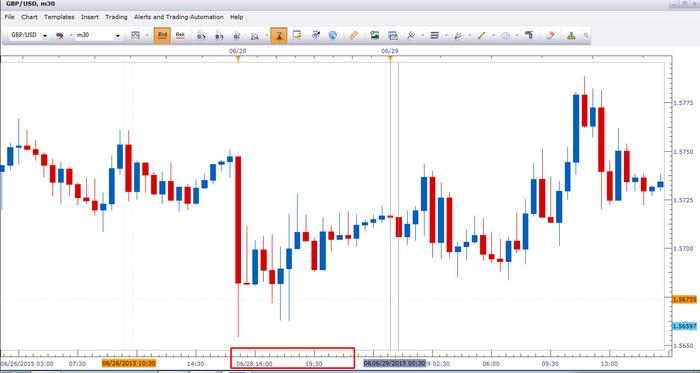Click the chart type icon
Viewport: 700px width, 373px height.
pyautogui.click(x=135, y=35)
